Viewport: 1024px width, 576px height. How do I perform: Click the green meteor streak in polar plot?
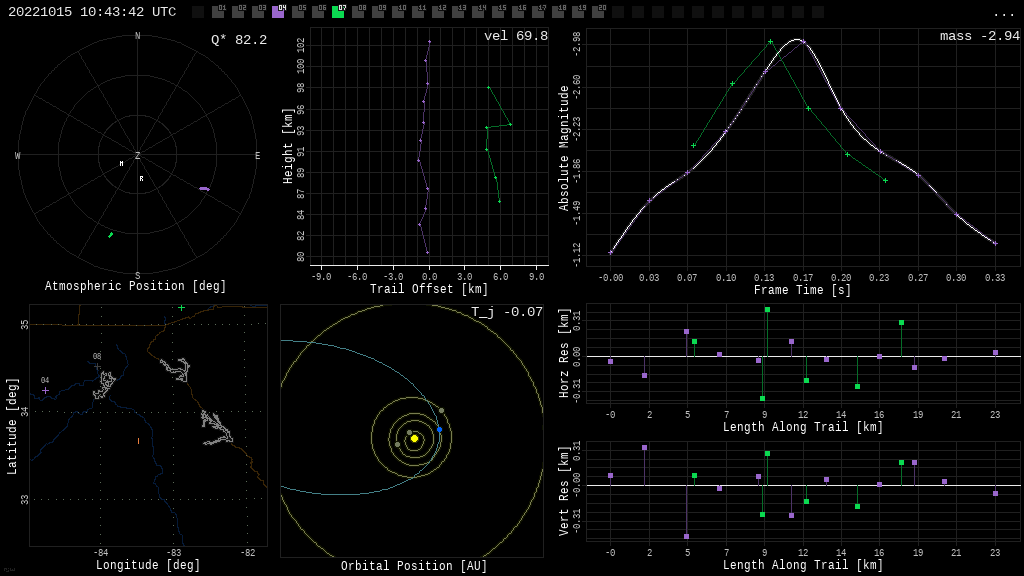(x=110, y=235)
